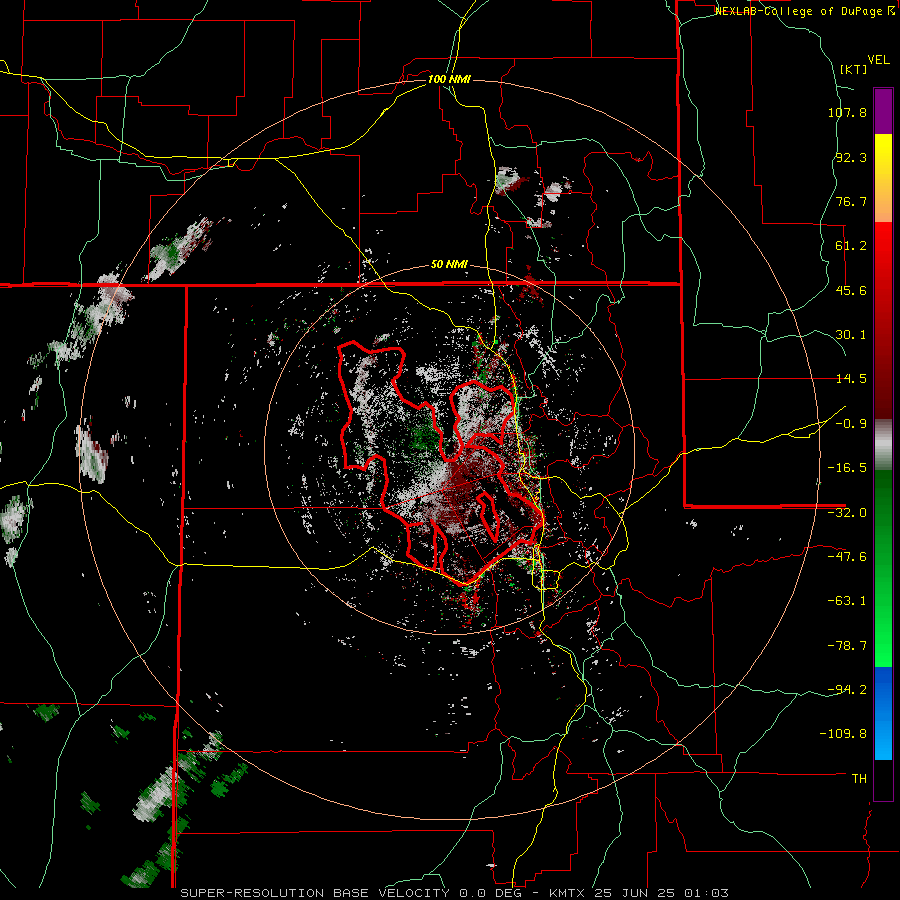Click the Super-Resolution Base Velocity caption
900x900 pixels.
tap(455, 893)
